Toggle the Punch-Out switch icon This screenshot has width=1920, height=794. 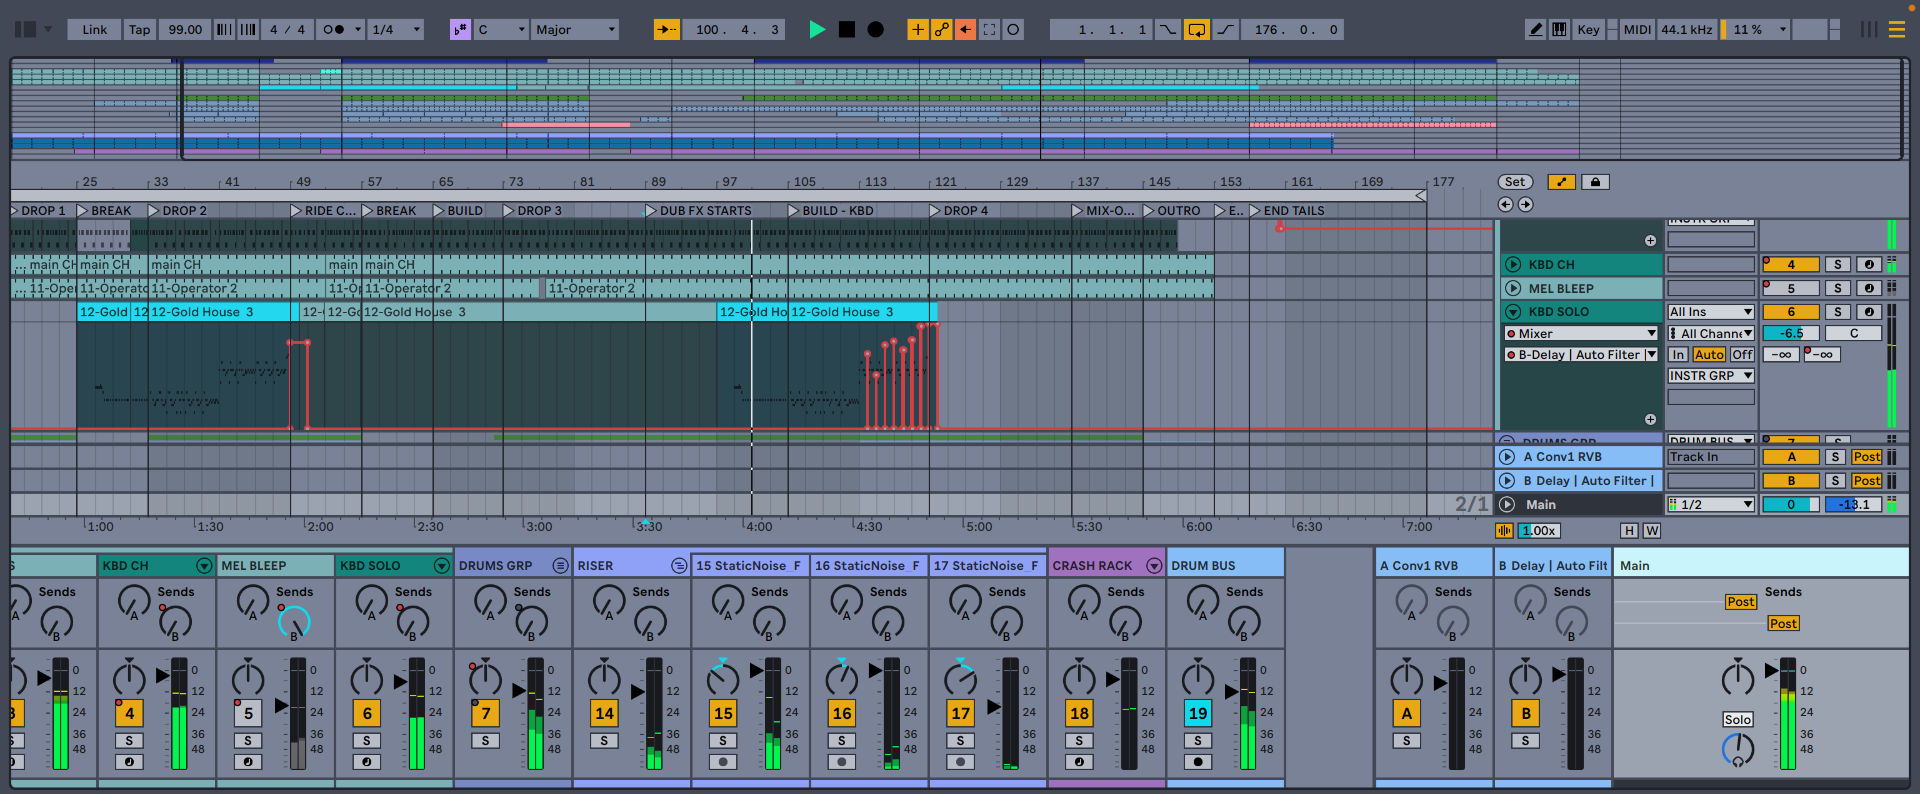1225,30
